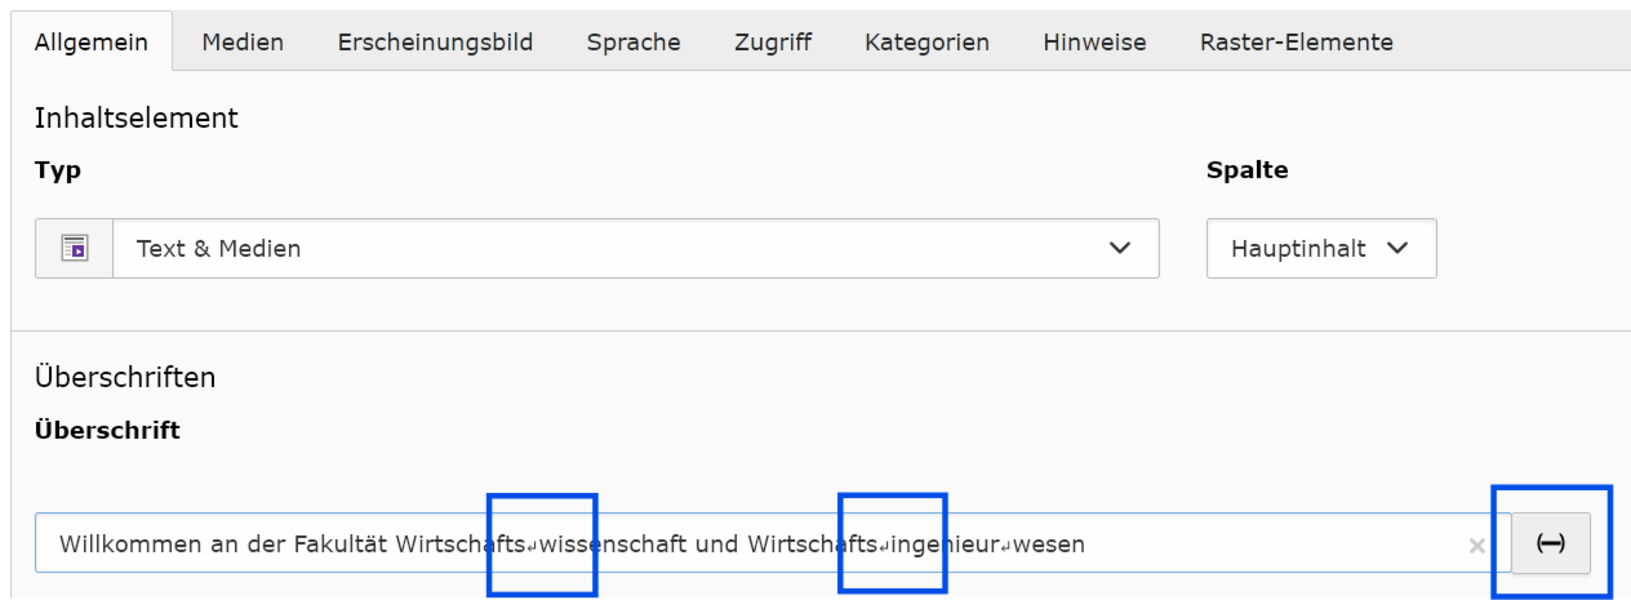
Task: Open the Typ dropdown showing Text & Medien
Action: pyautogui.click(x=635, y=248)
